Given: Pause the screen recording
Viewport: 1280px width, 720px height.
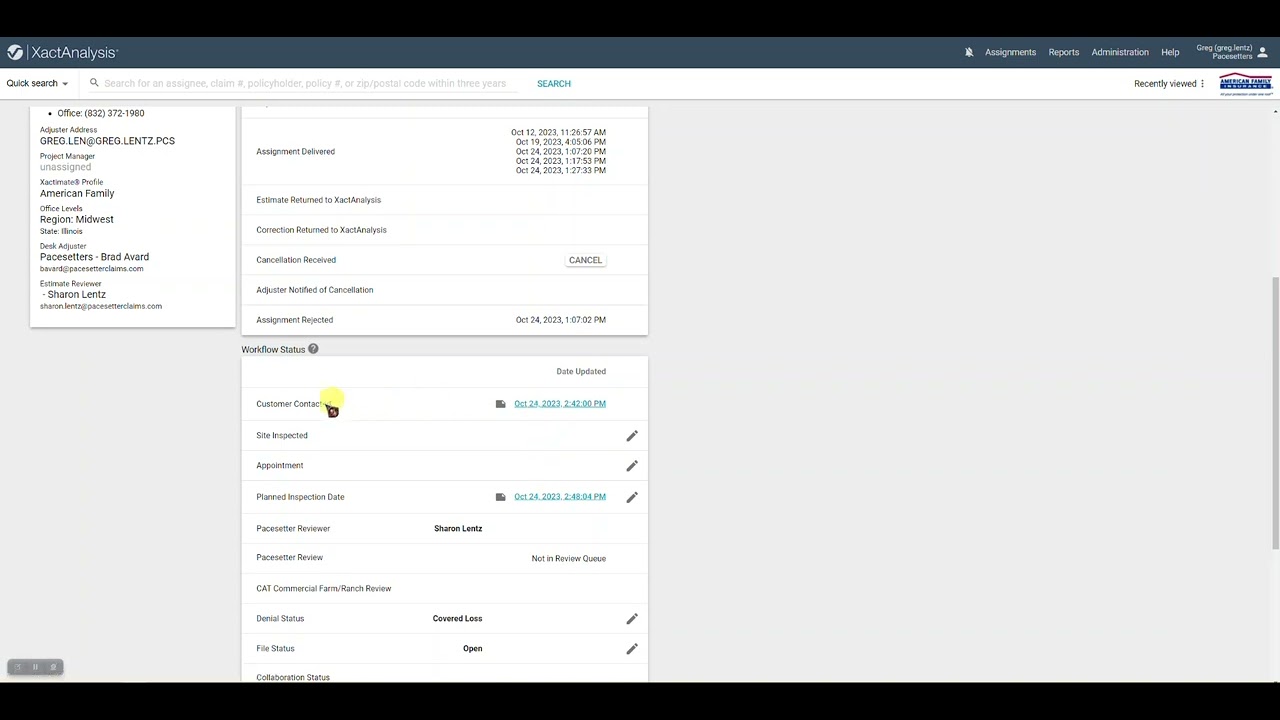Looking at the screenshot, I should (x=35, y=667).
